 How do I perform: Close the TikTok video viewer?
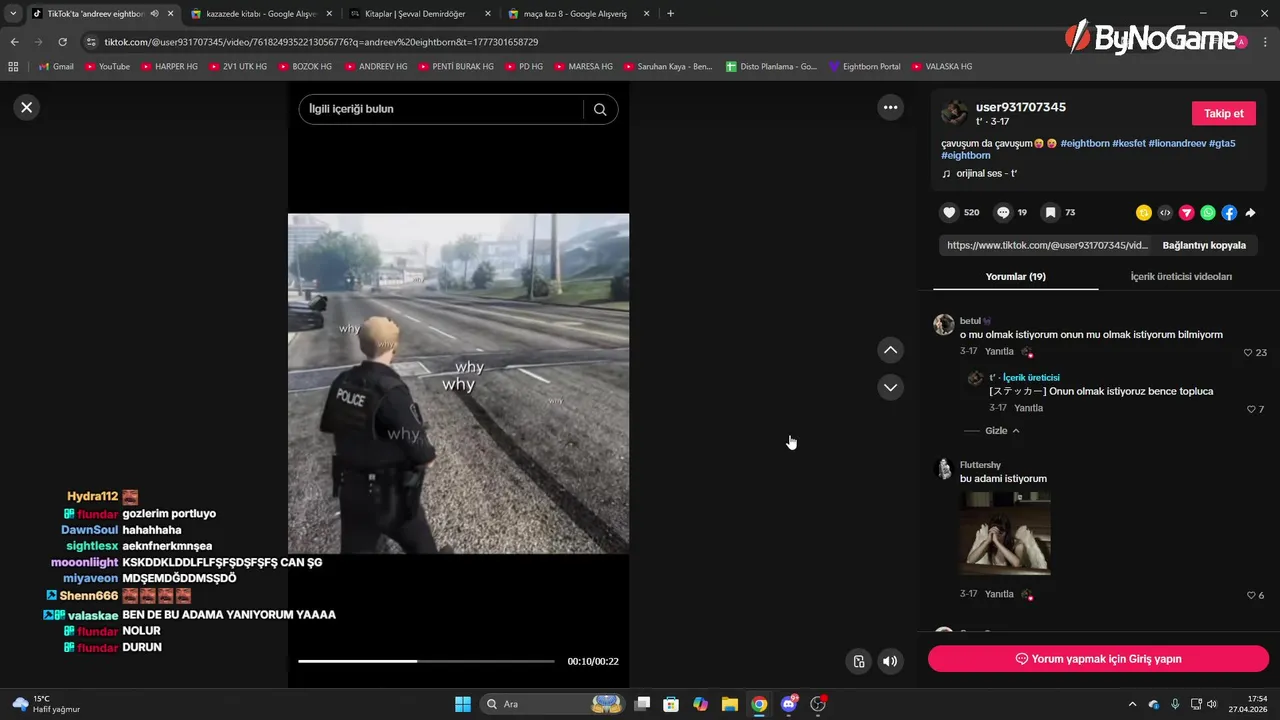[27, 107]
